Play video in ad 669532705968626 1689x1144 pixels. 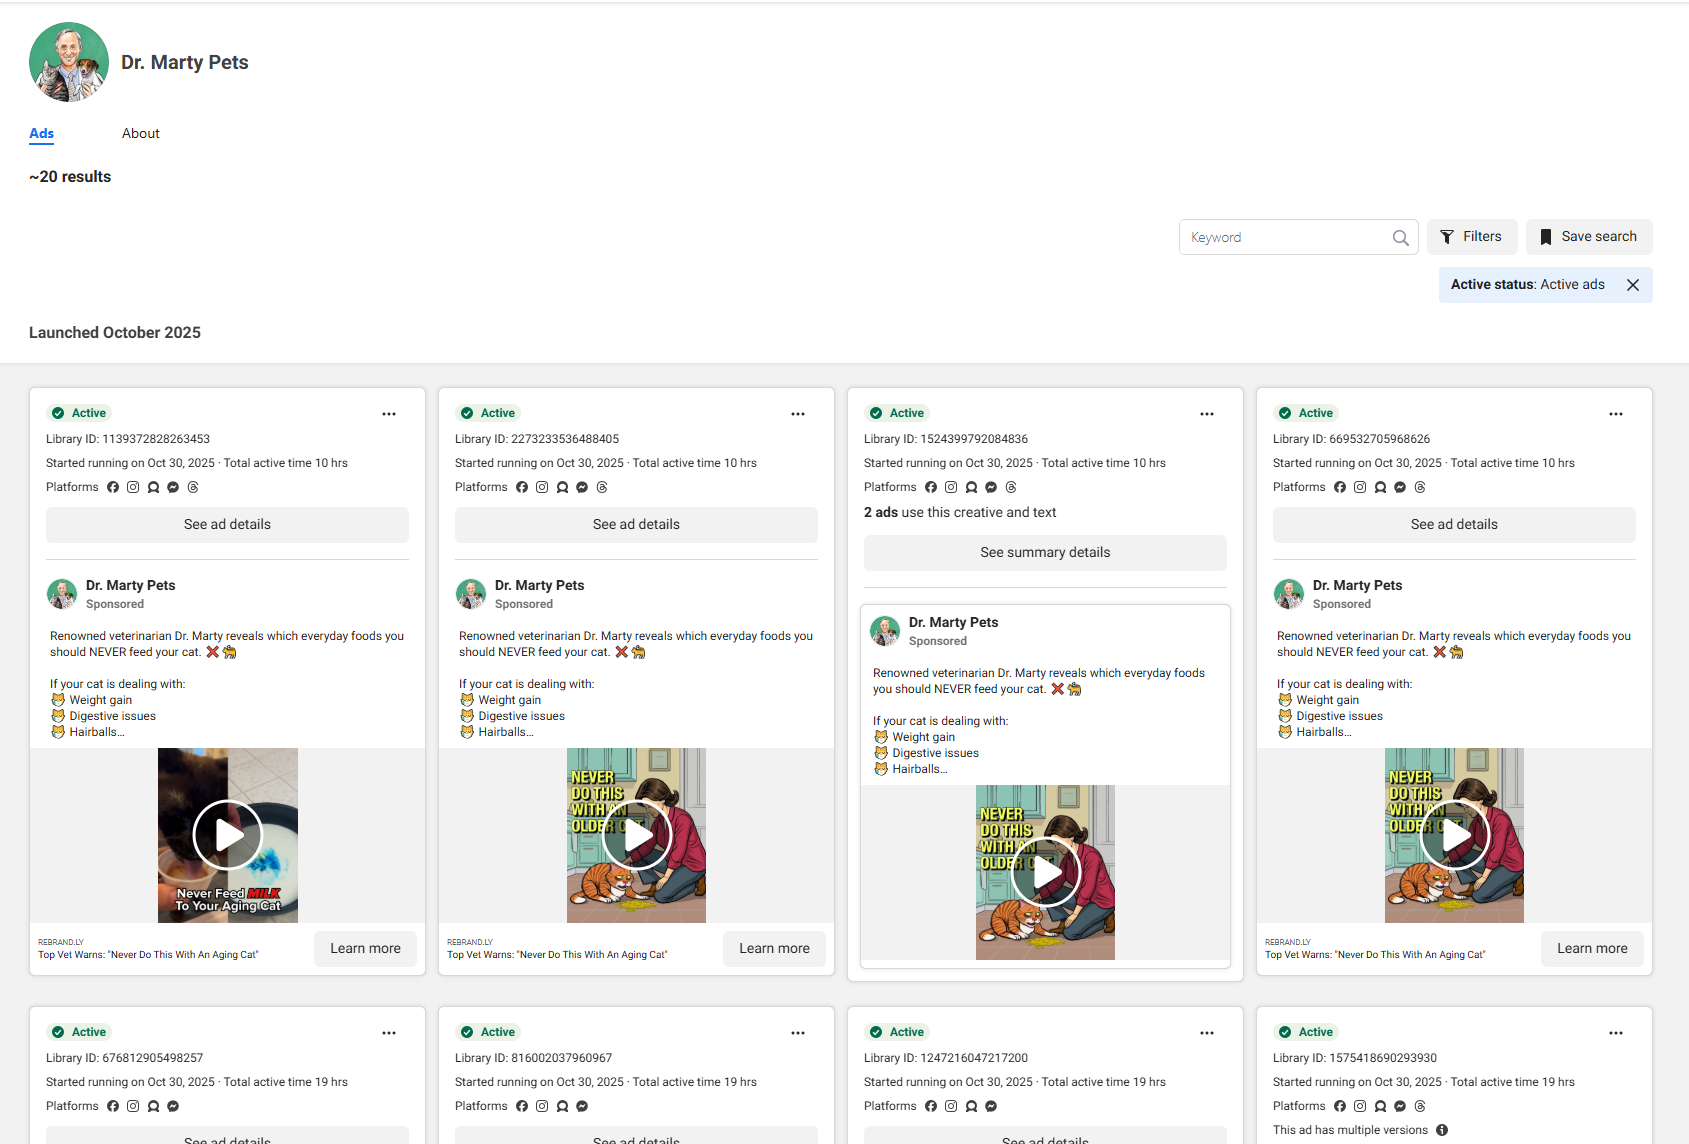point(1454,835)
